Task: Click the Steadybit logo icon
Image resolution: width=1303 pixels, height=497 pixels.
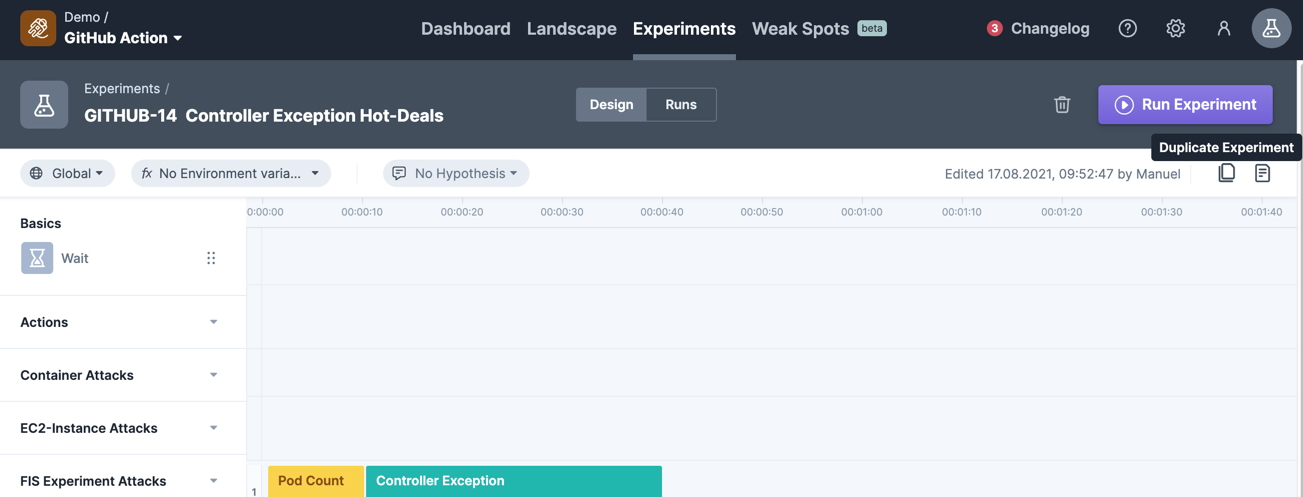Action: [x=38, y=28]
